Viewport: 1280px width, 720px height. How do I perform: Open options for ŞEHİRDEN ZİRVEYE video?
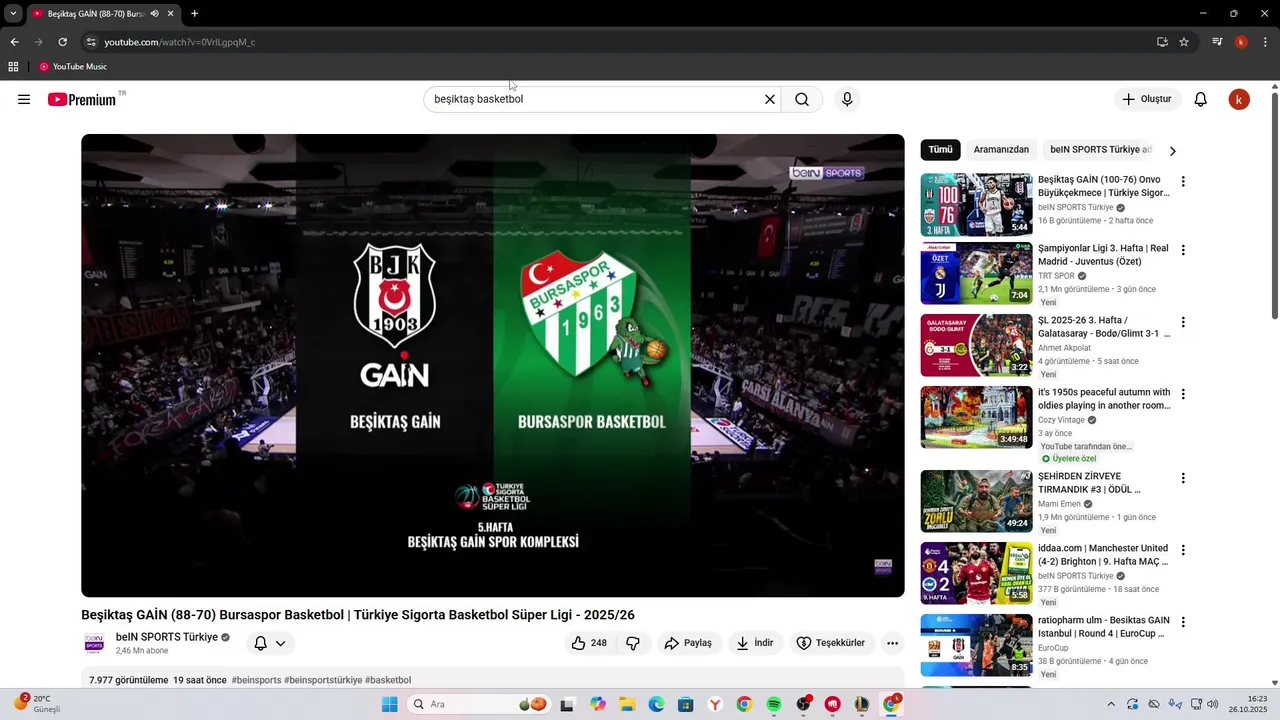(1183, 478)
